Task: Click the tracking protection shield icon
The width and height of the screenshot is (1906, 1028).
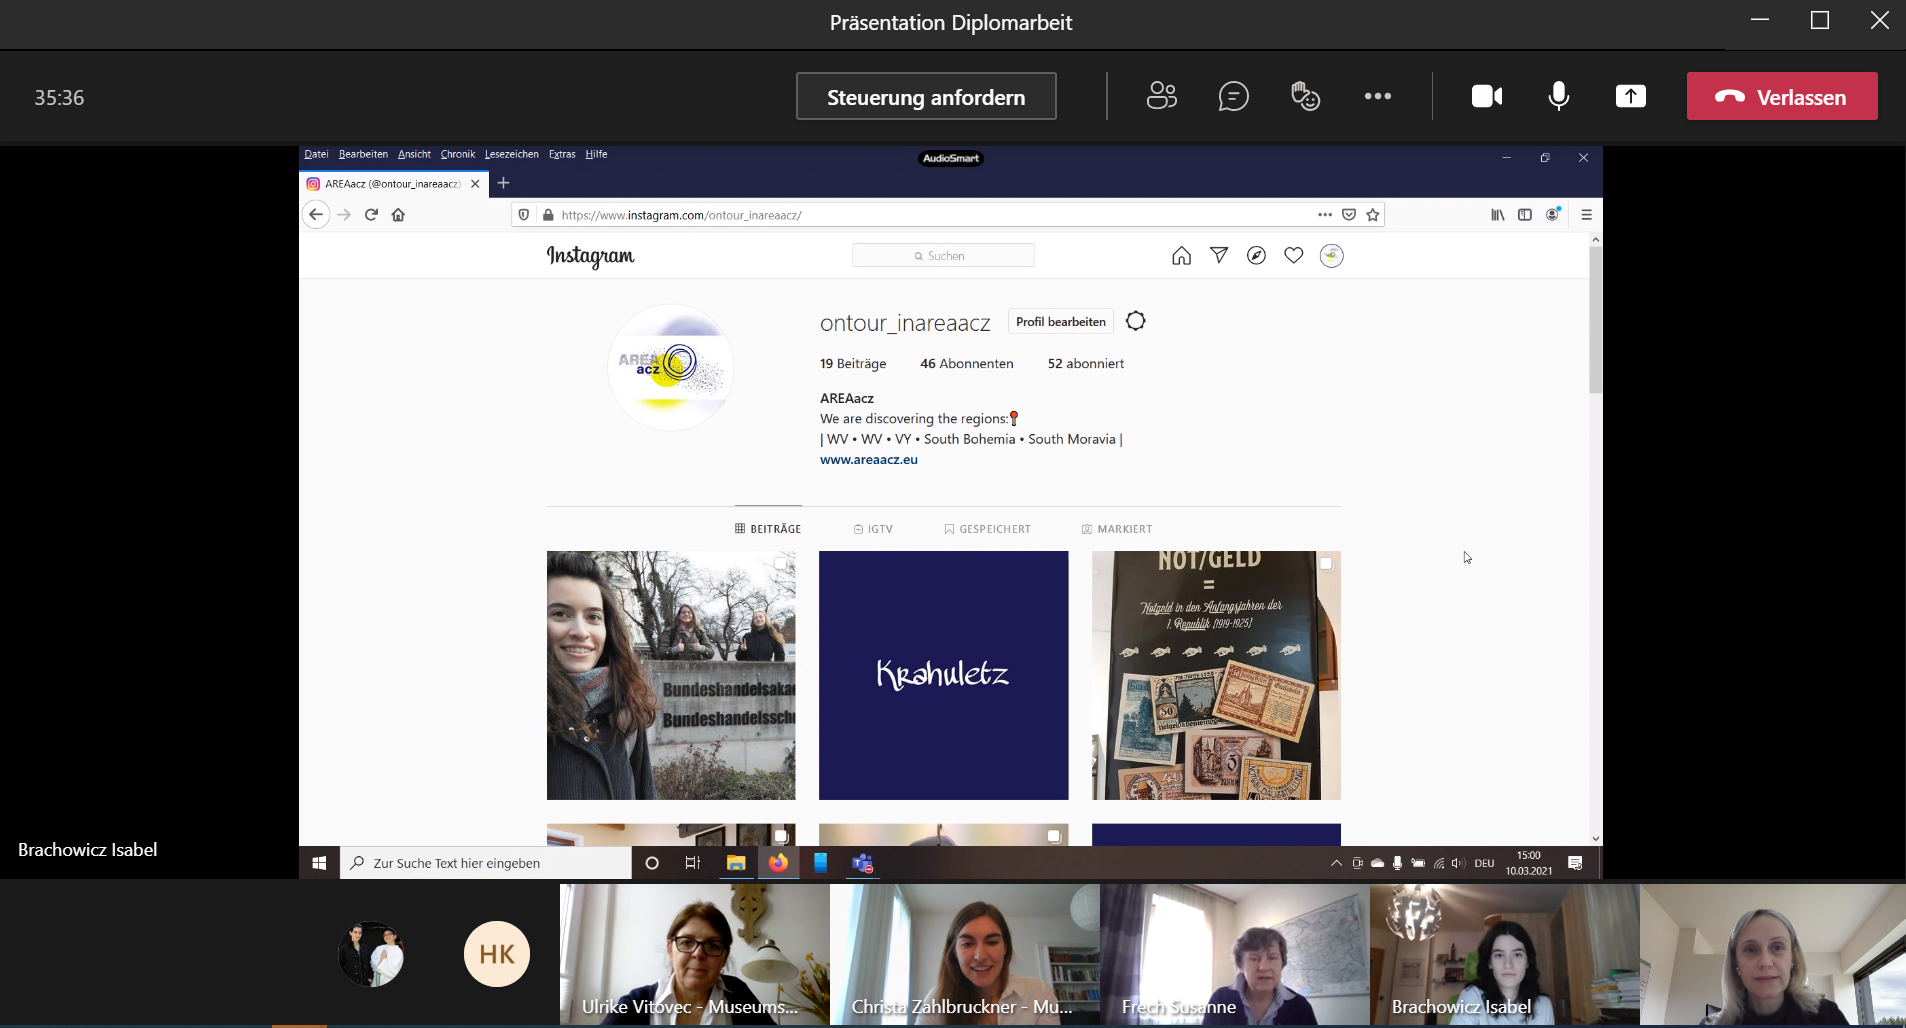Action: 524,215
